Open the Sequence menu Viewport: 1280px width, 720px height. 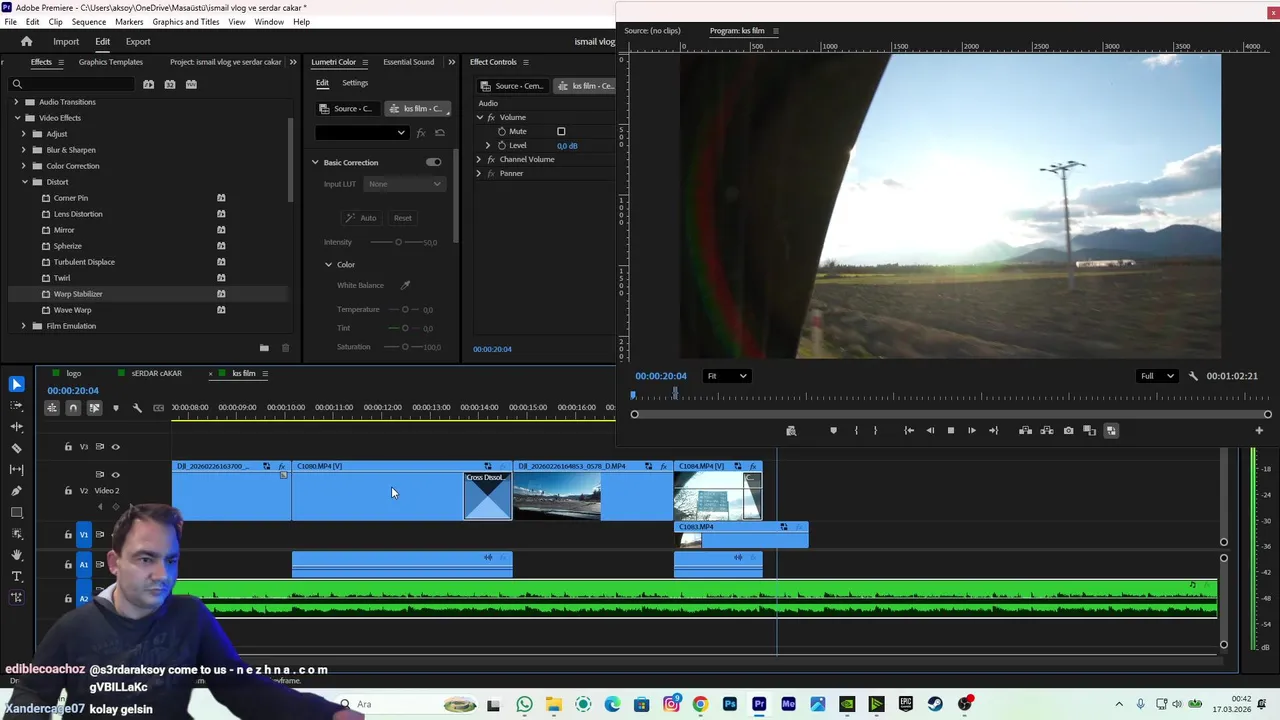(89, 22)
